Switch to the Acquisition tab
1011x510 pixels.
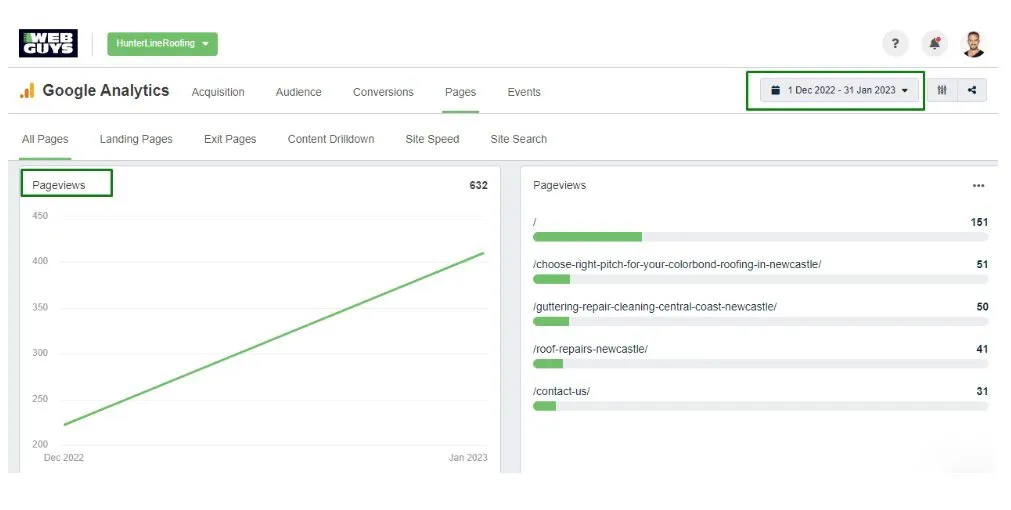point(218,92)
